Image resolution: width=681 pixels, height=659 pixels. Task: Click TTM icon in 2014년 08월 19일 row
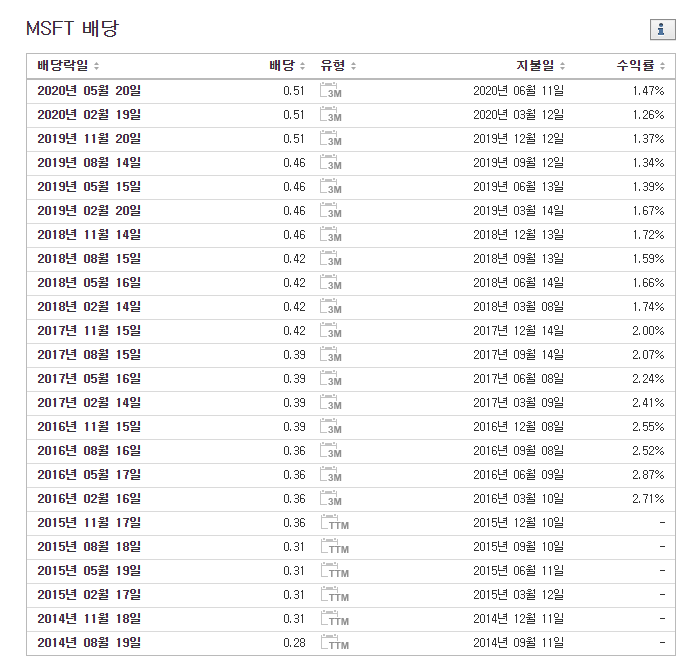[335, 642]
